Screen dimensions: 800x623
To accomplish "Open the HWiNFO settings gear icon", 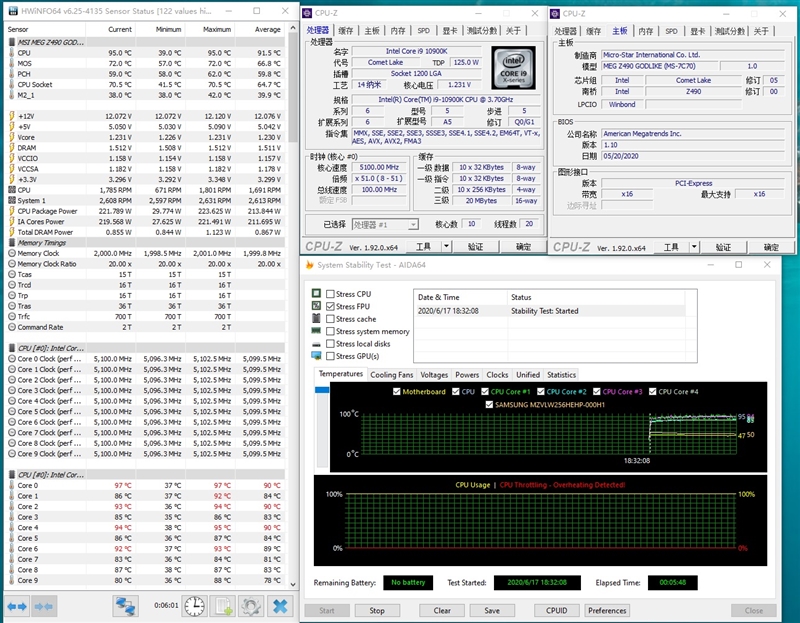I will pos(253,608).
